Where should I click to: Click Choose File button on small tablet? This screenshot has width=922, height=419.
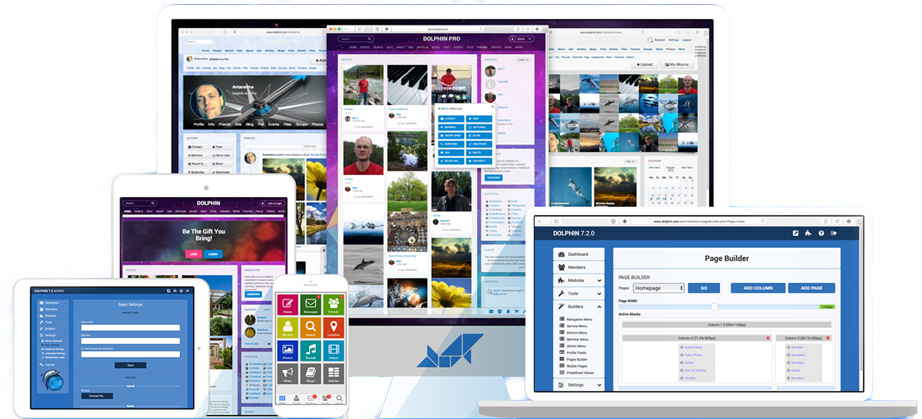(97, 396)
